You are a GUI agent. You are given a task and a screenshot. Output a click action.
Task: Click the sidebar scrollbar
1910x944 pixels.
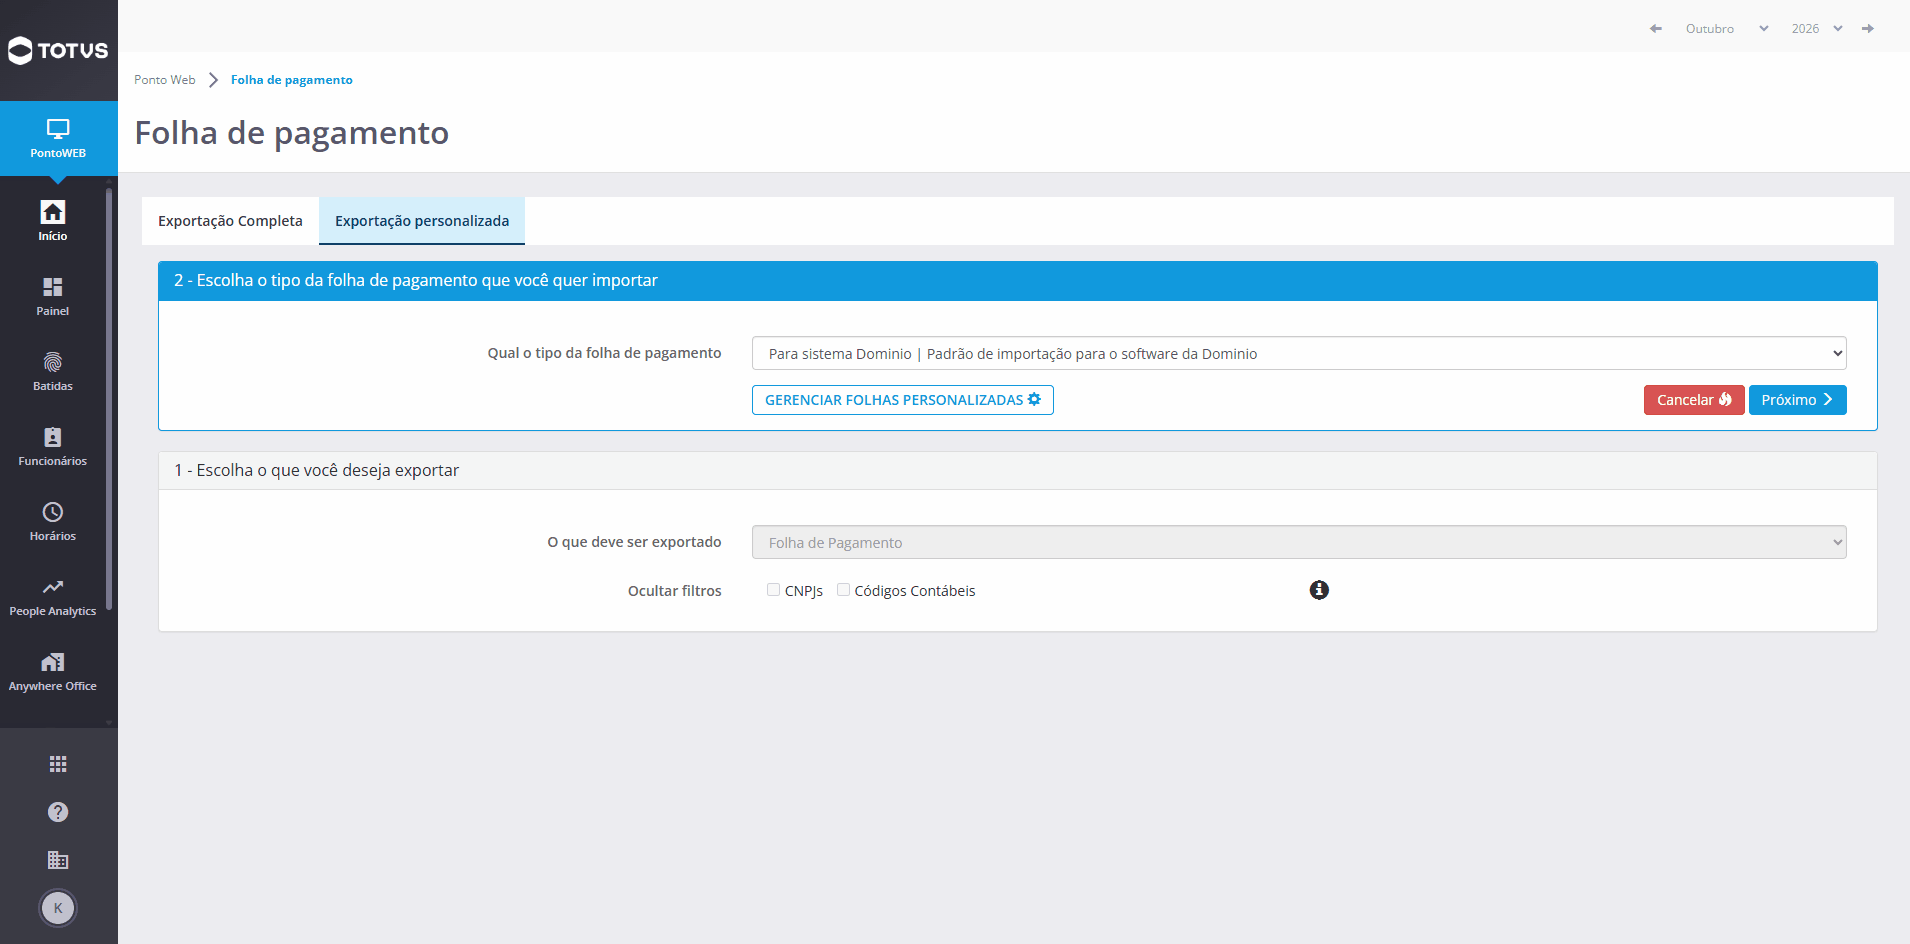(109, 400)
